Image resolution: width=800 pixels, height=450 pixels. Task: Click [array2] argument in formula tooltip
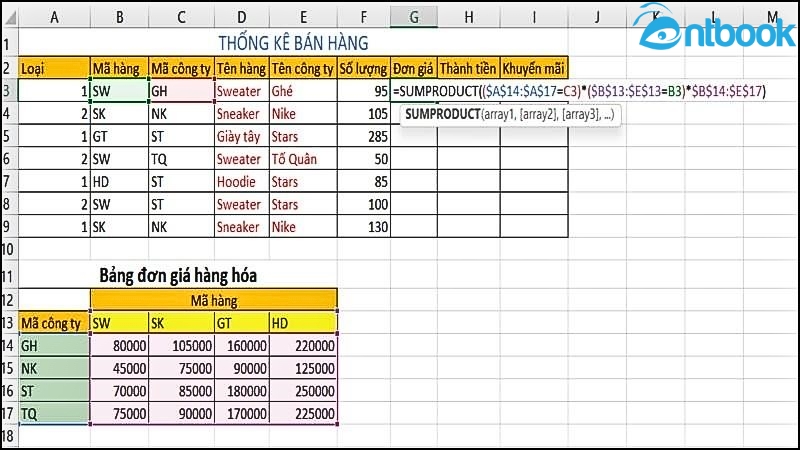click(540, 115)
